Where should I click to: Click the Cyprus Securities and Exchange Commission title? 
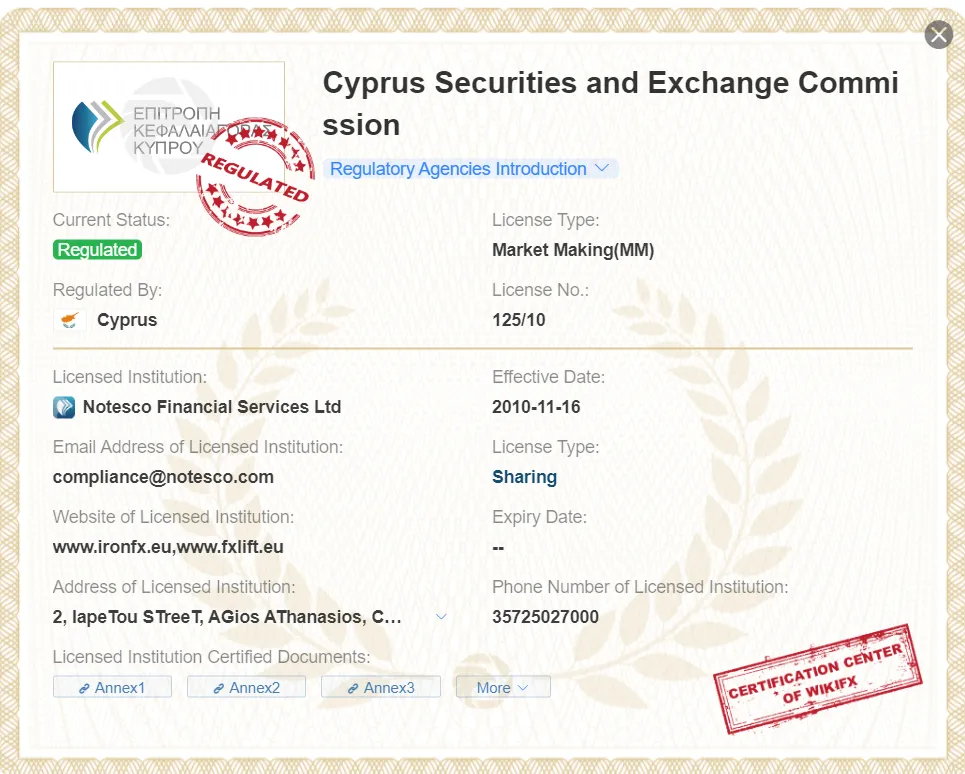click(x=611, y=103)
